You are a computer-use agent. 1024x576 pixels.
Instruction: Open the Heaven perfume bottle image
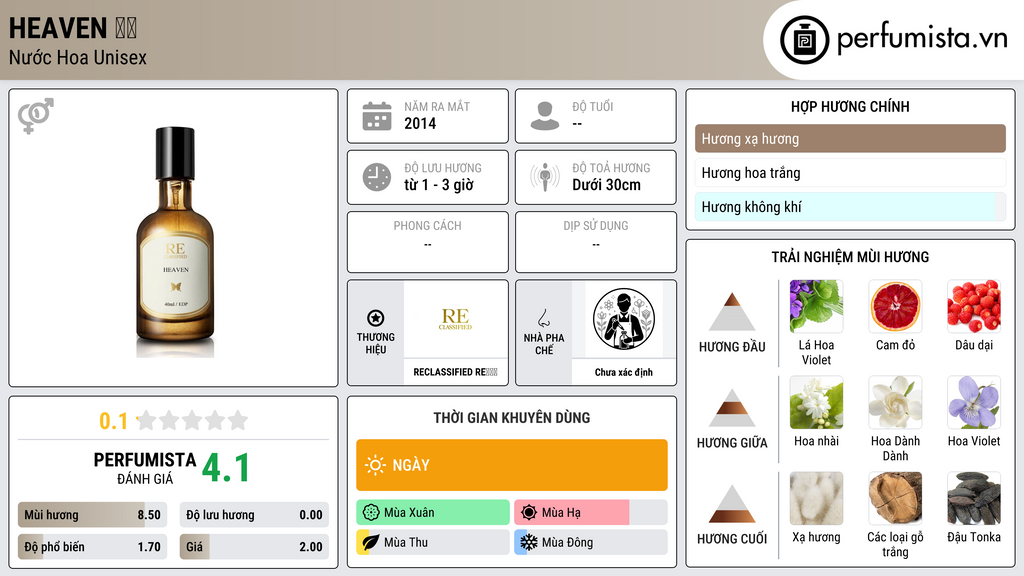175,242
